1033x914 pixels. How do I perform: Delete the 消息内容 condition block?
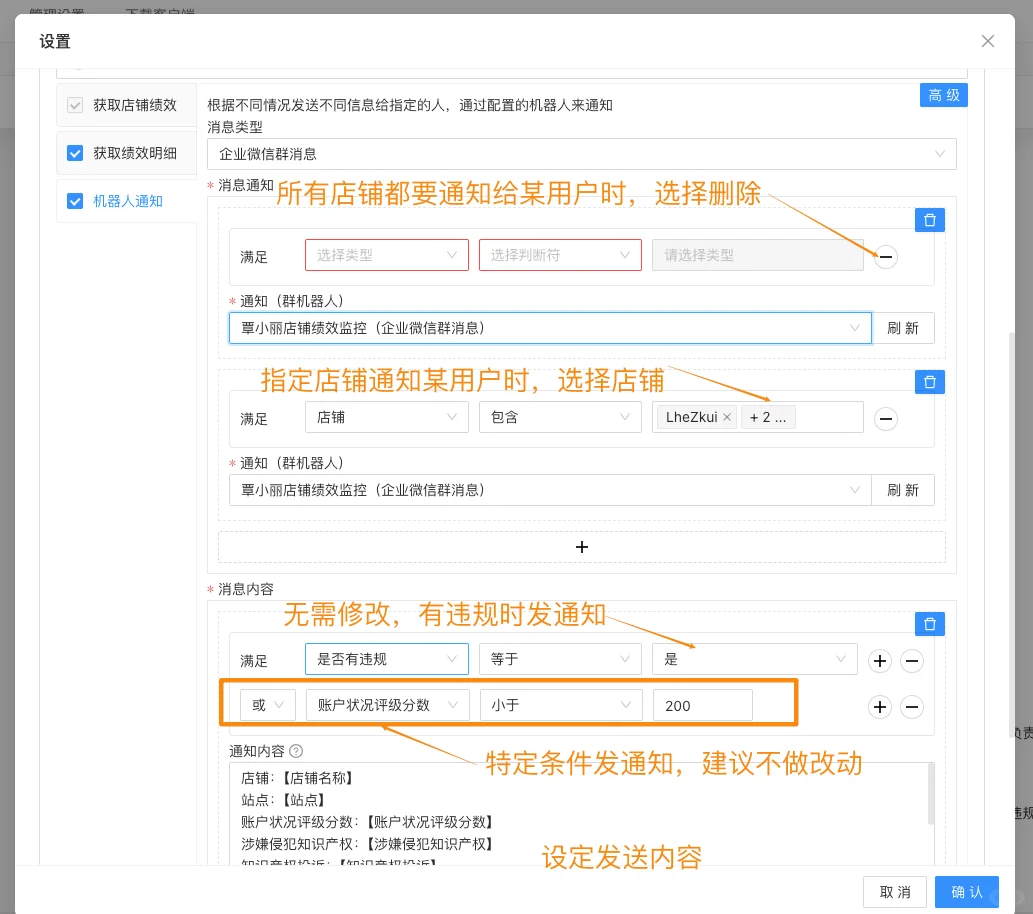pos(929,623)
